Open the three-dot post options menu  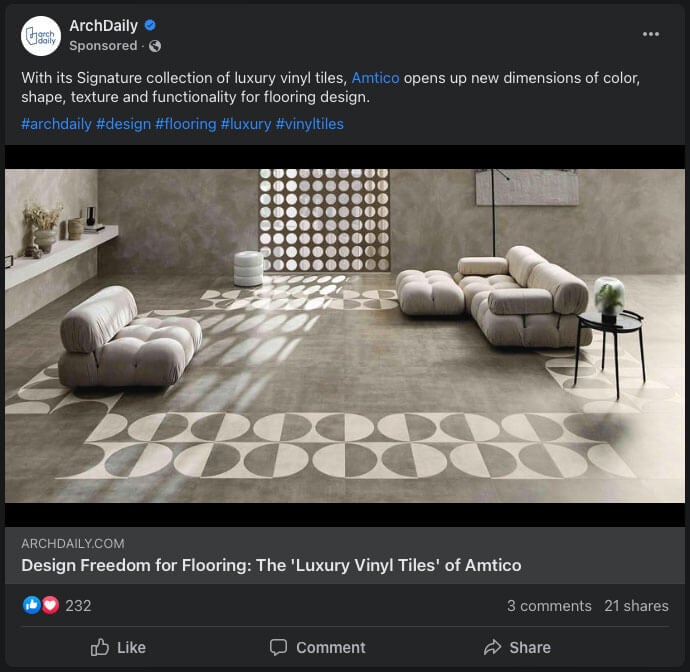pos(651,34)
